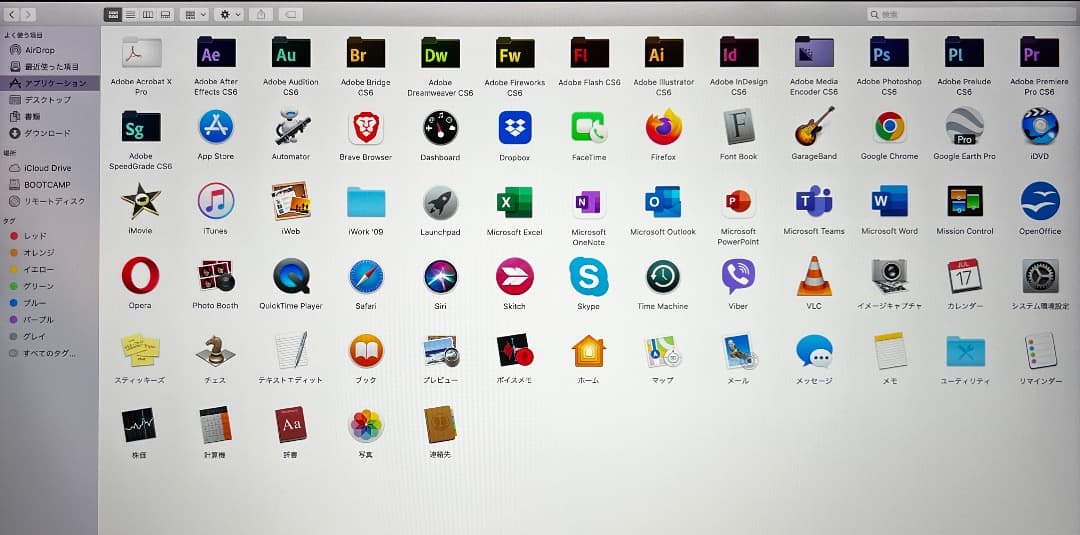
Task: Select the Viber app icon
Action: click(738, 276)
